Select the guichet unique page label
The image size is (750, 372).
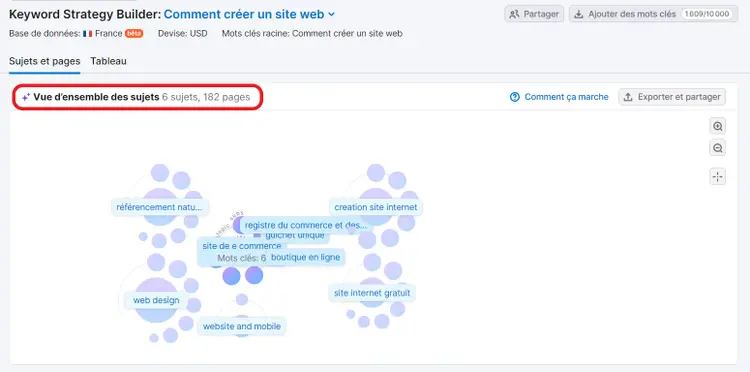pyautogui.click(x=295, y=236)
